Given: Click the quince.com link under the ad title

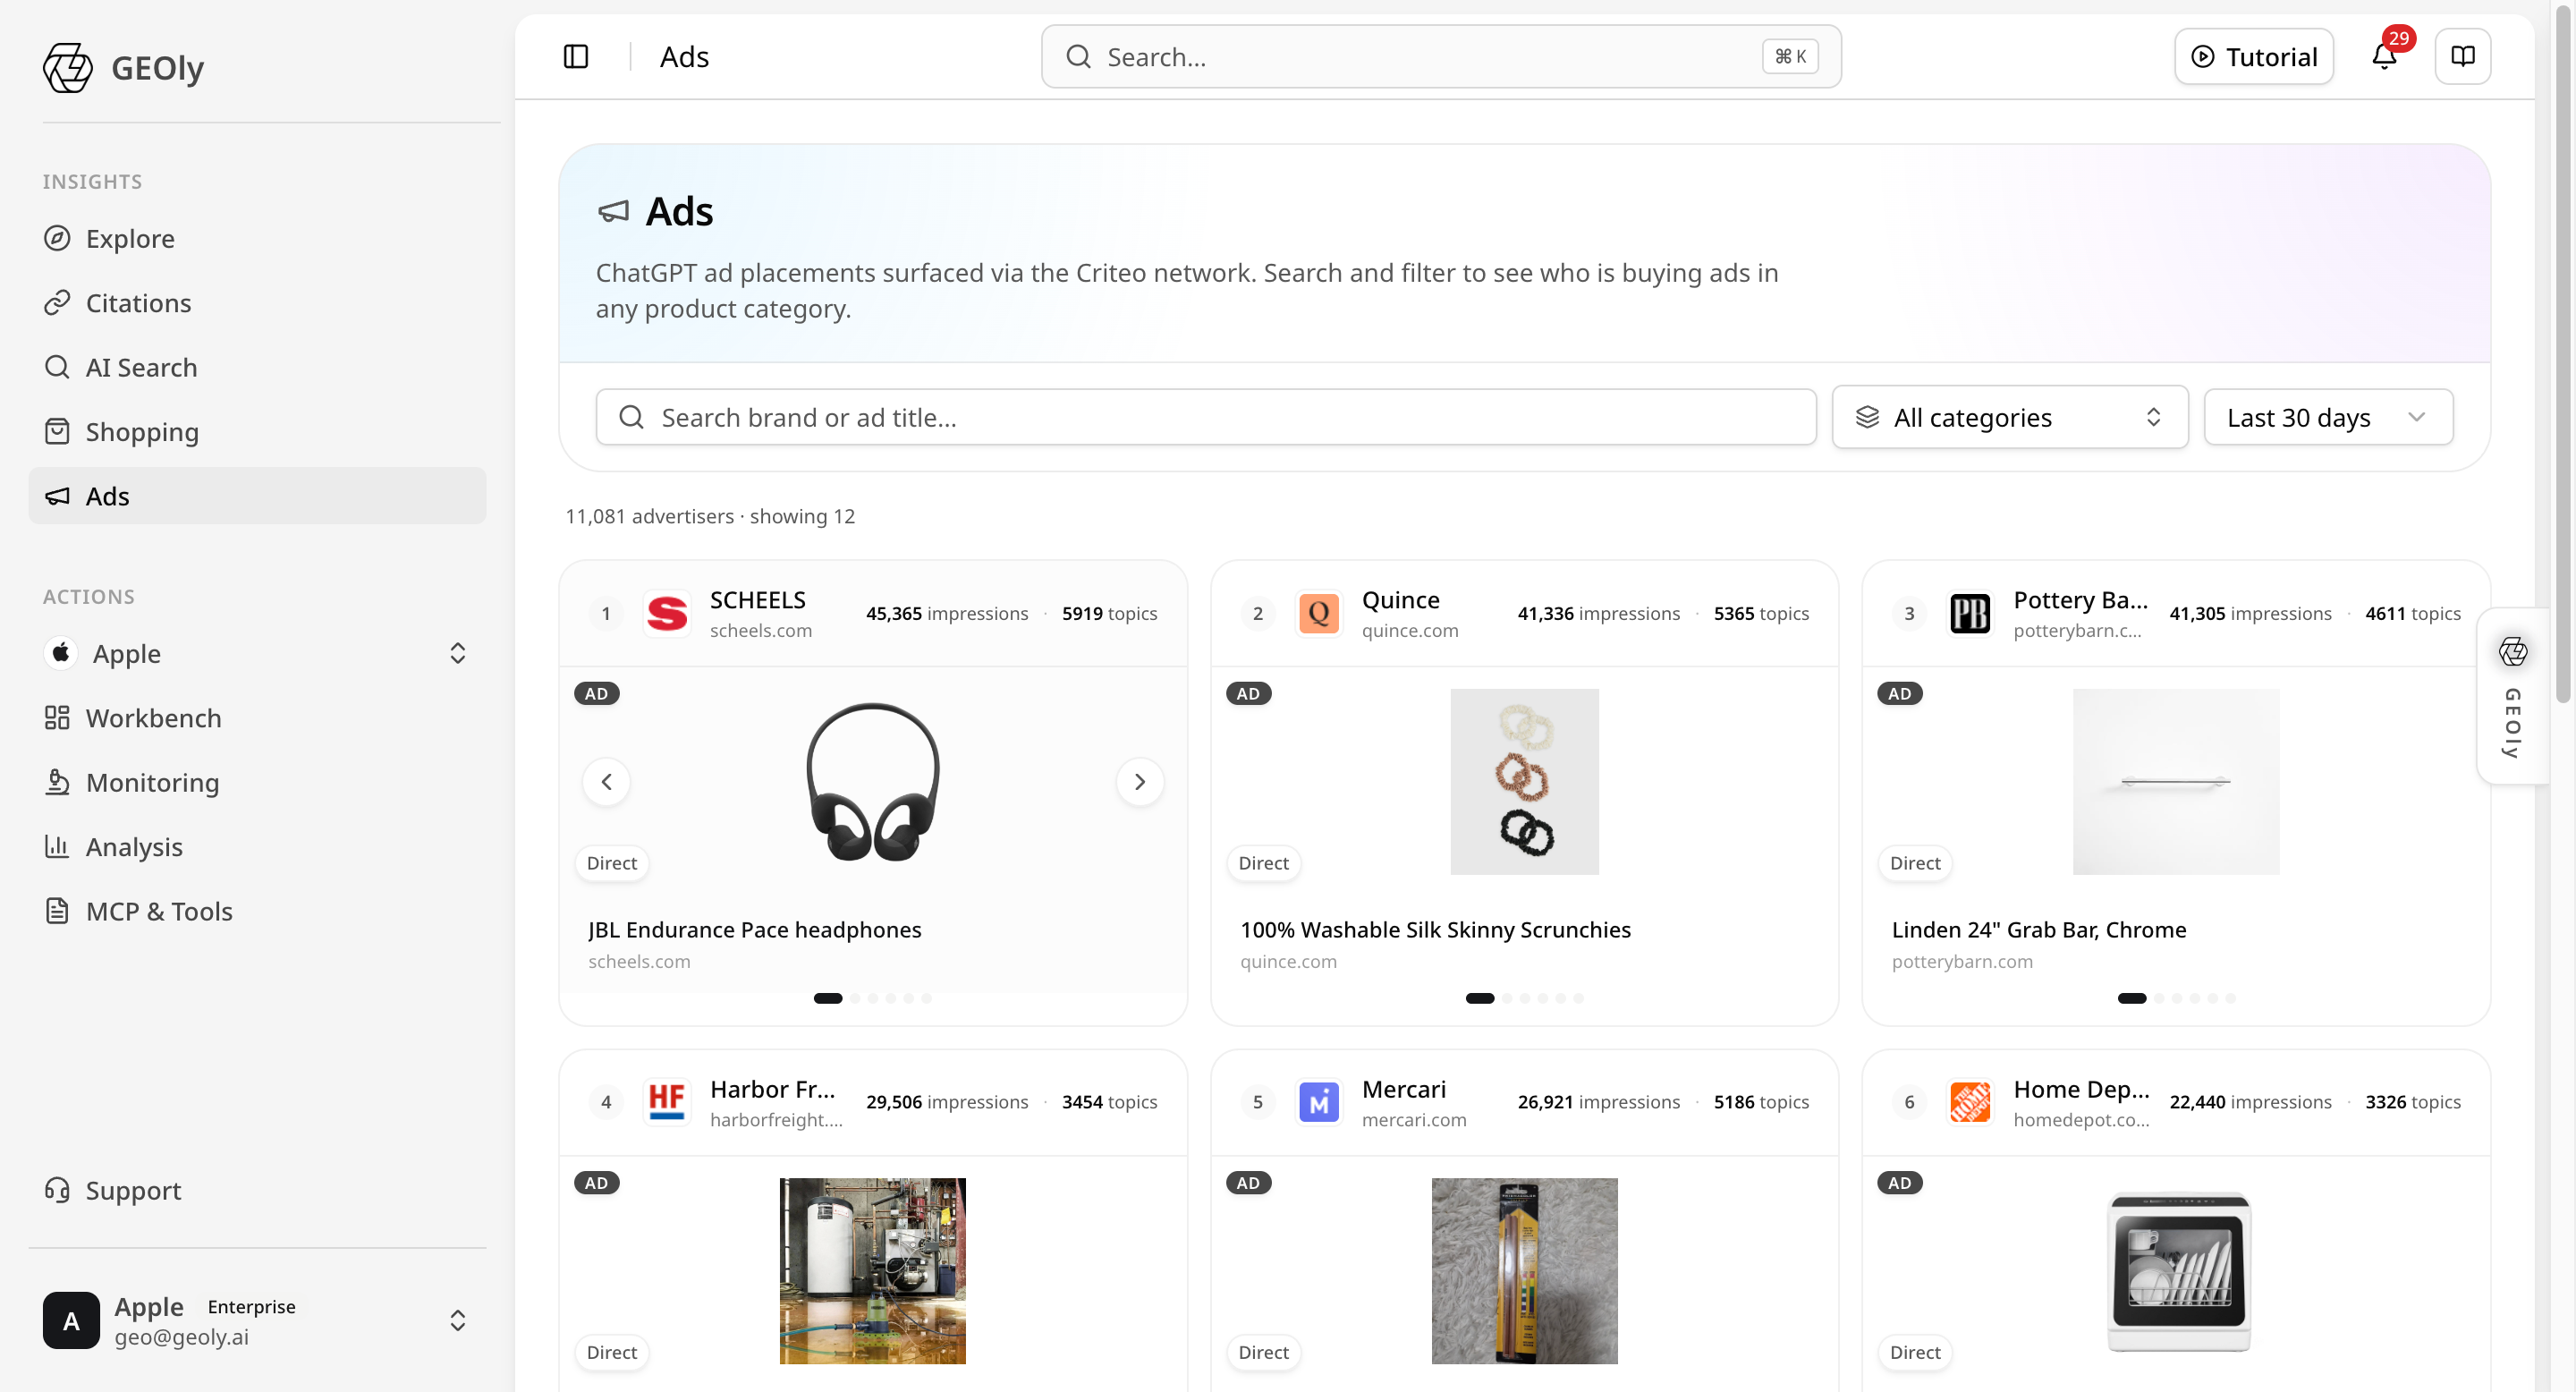Looking at the screenshot, I should pos(1288,961).
